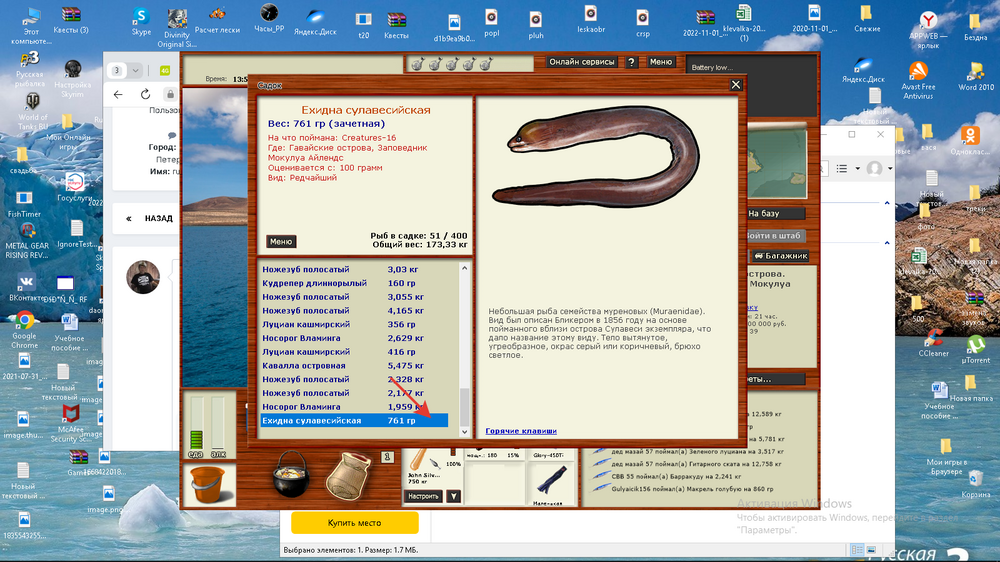This screenshot has height=562, width=1000.
Task: Click the details view icon in the Explorer status bar
Action: [x=857, y=550]
